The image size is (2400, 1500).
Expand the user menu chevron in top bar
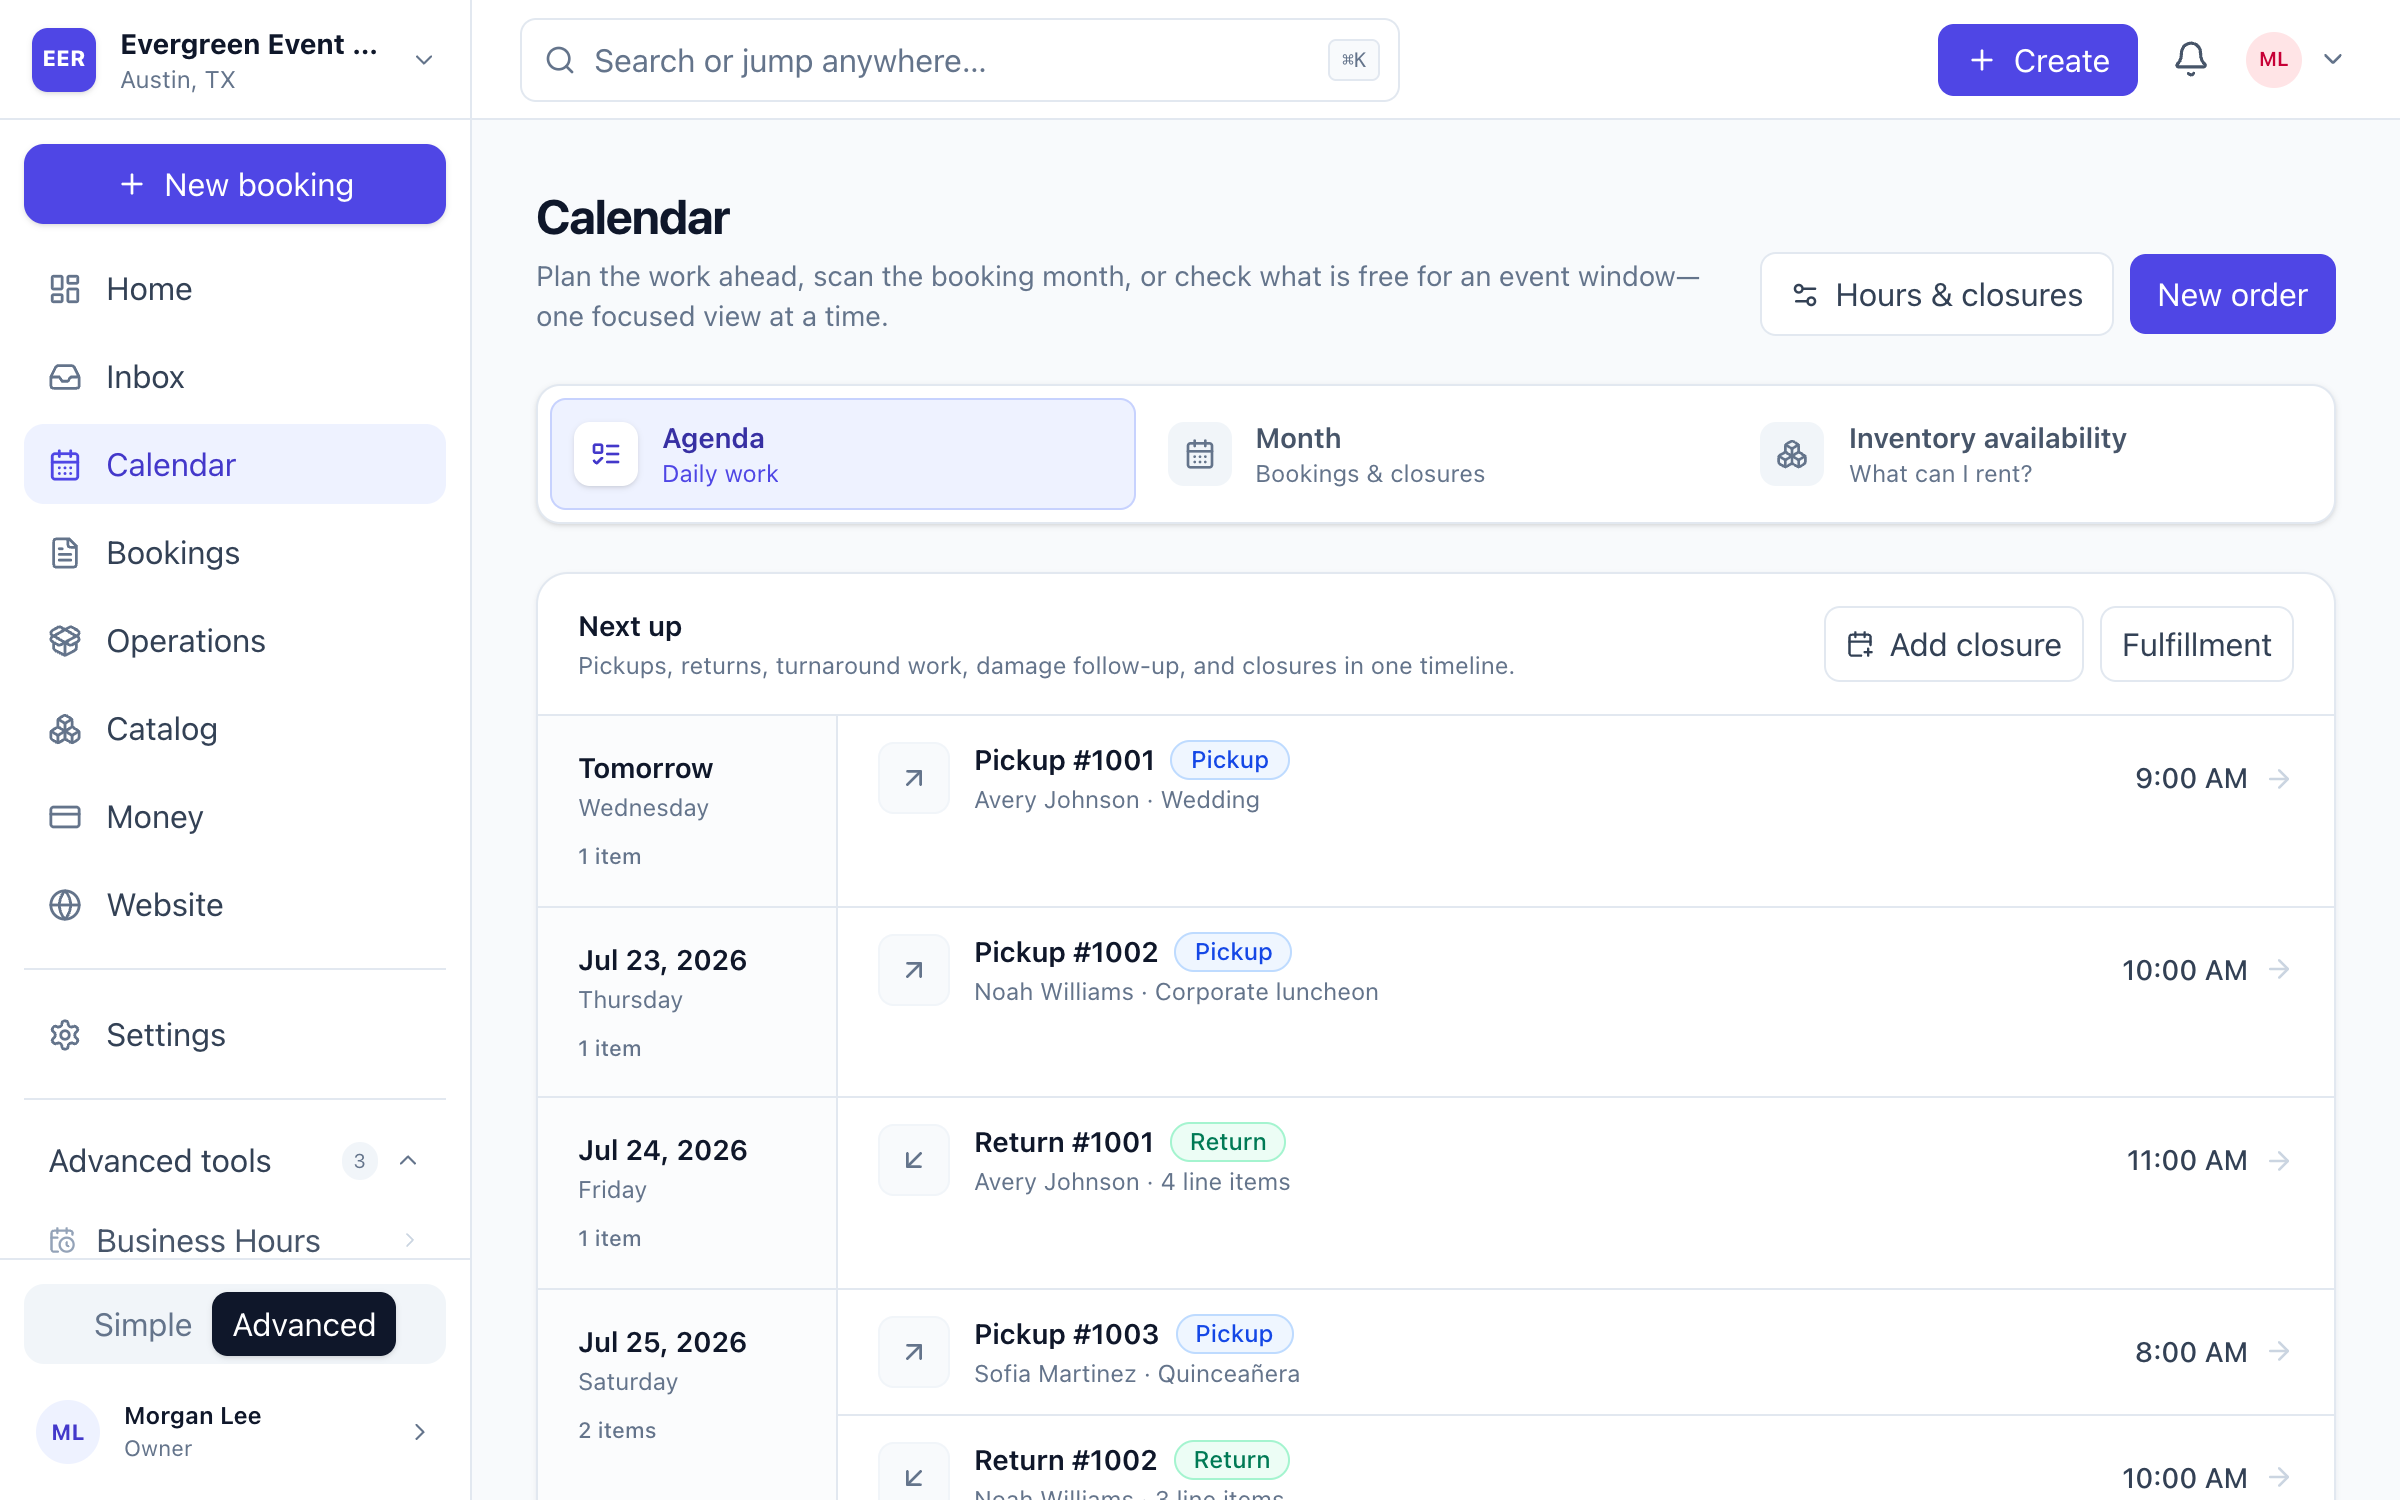pos(2333,60)
